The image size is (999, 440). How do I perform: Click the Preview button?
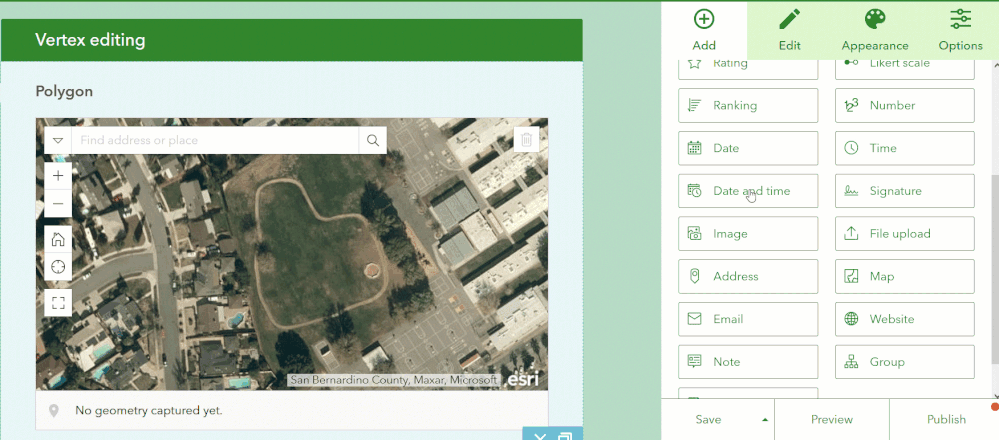(x=831, y=419)
